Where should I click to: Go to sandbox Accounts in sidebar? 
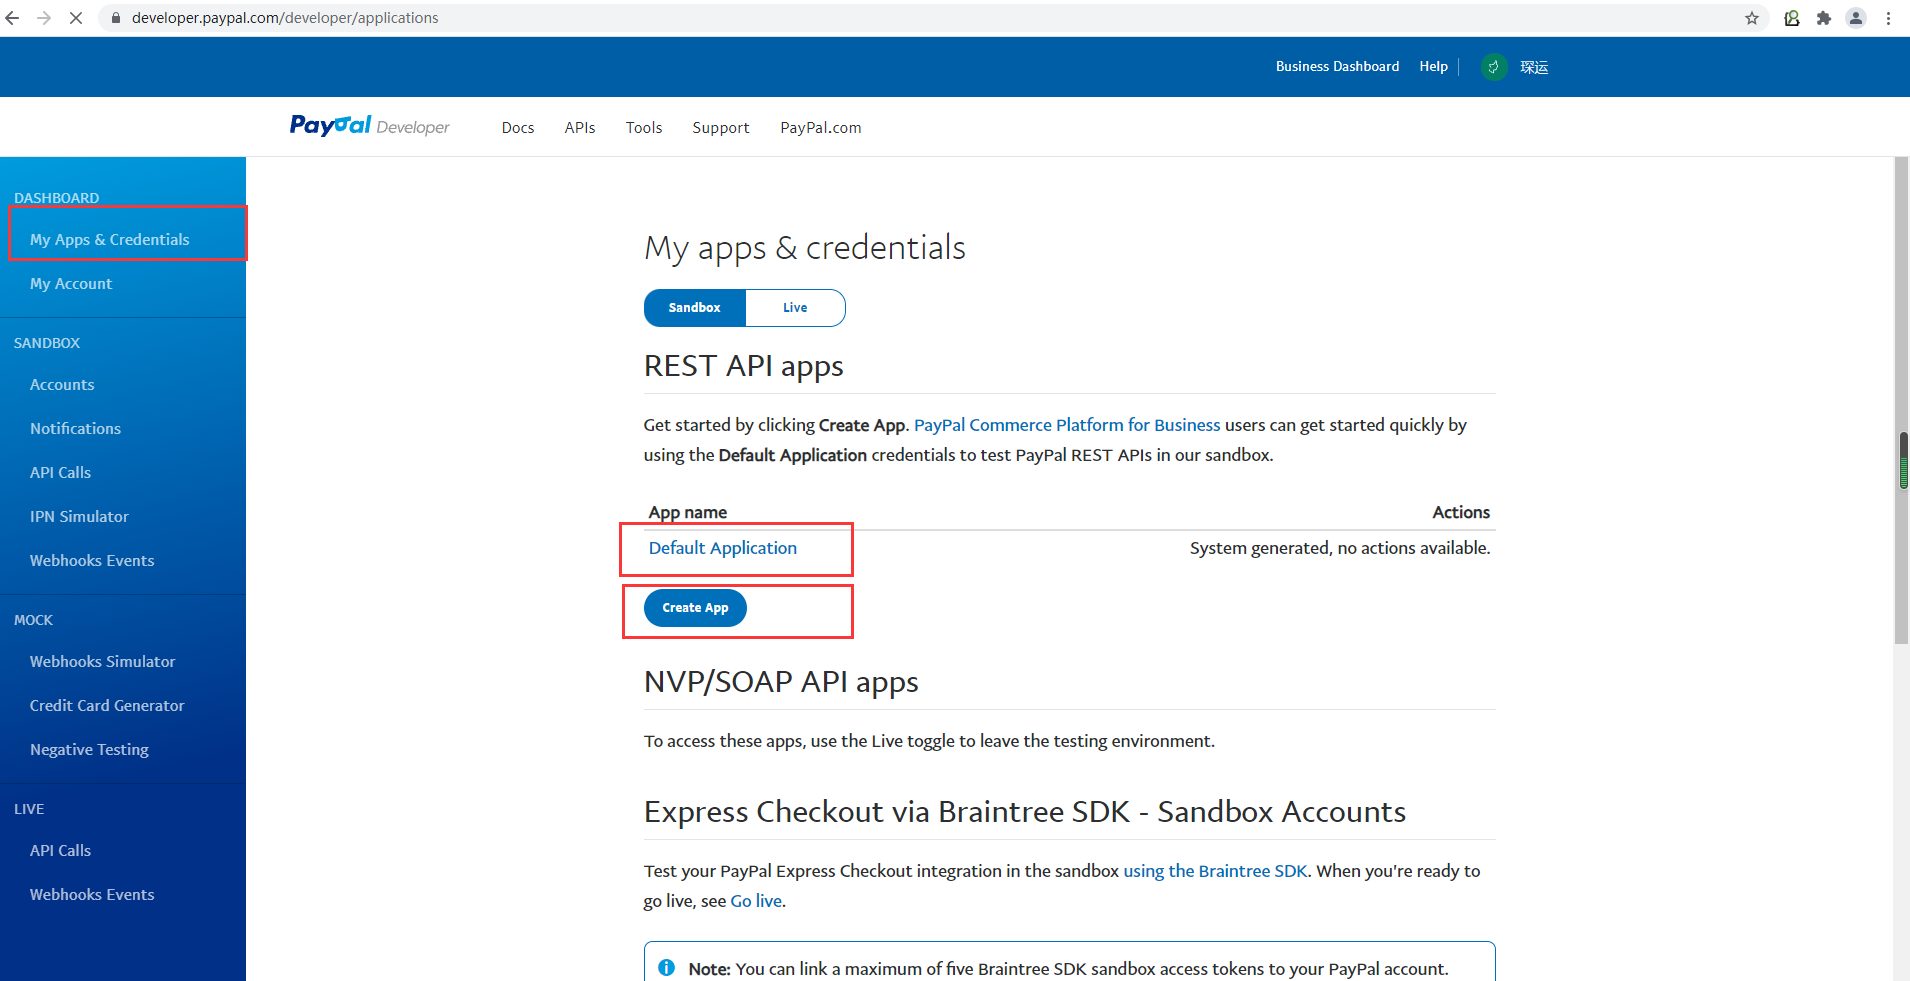click(x=62, y=385)
